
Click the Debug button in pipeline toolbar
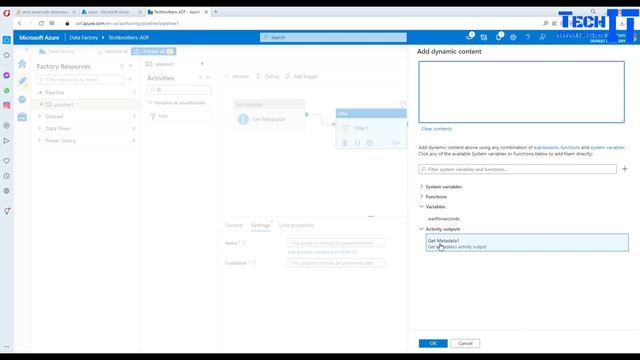point(268,76)
